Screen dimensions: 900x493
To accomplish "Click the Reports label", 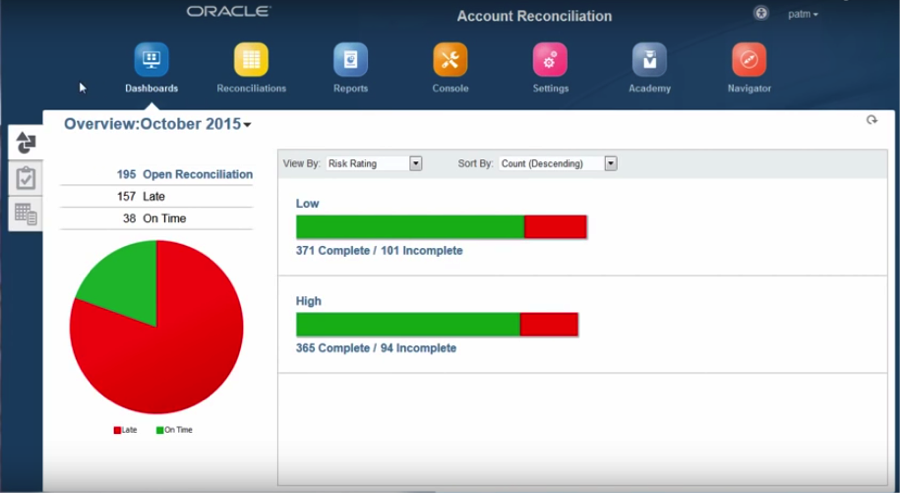I will click(351, 88).
